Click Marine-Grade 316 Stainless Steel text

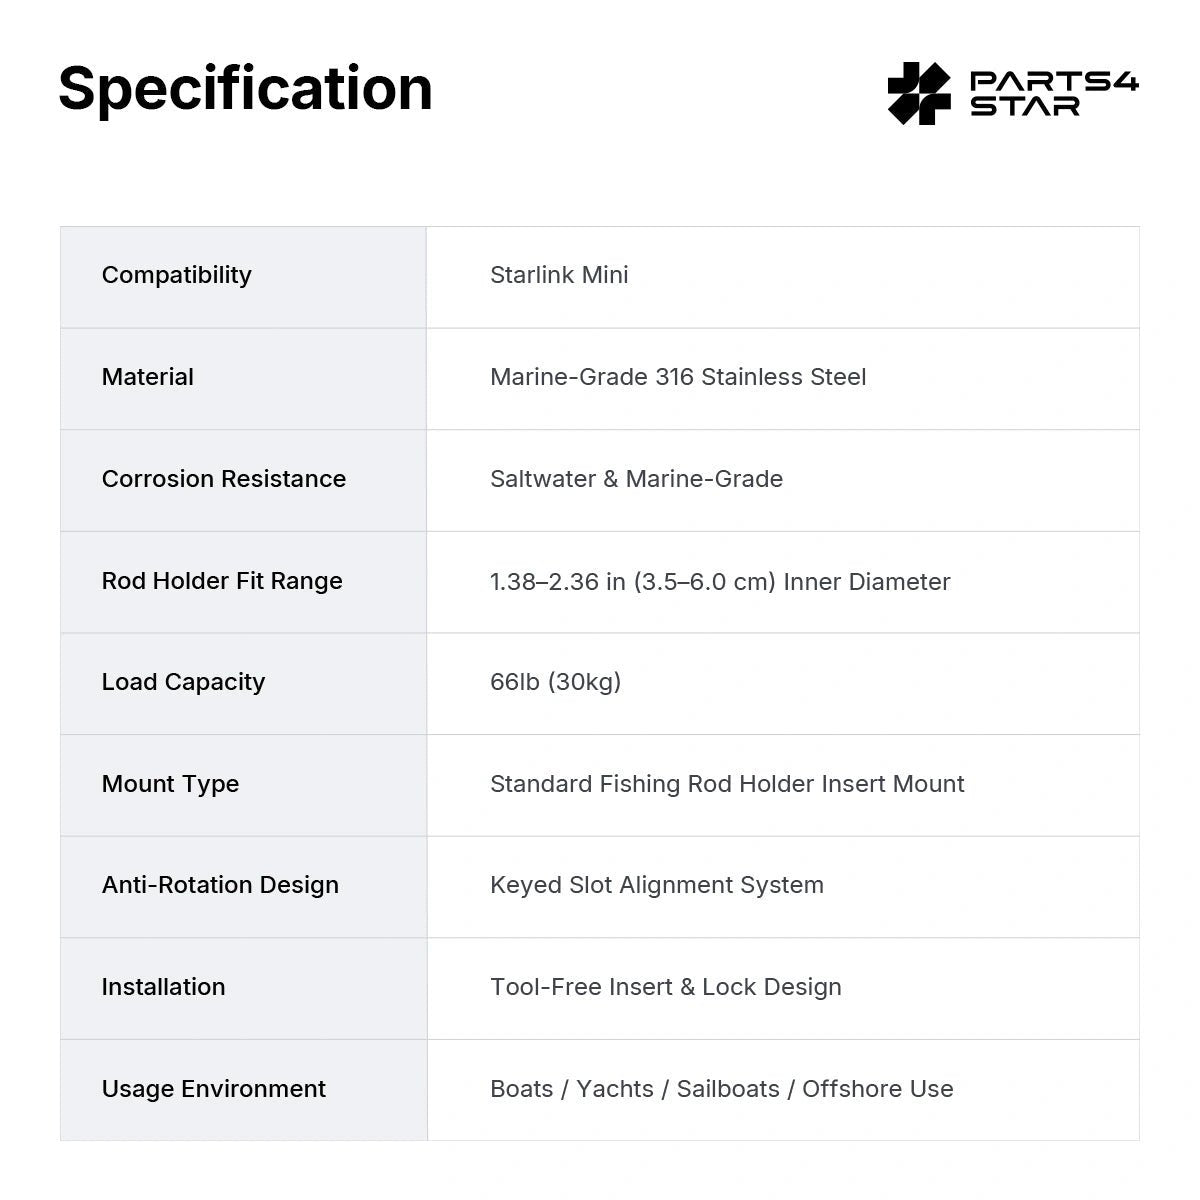[678, 377]
